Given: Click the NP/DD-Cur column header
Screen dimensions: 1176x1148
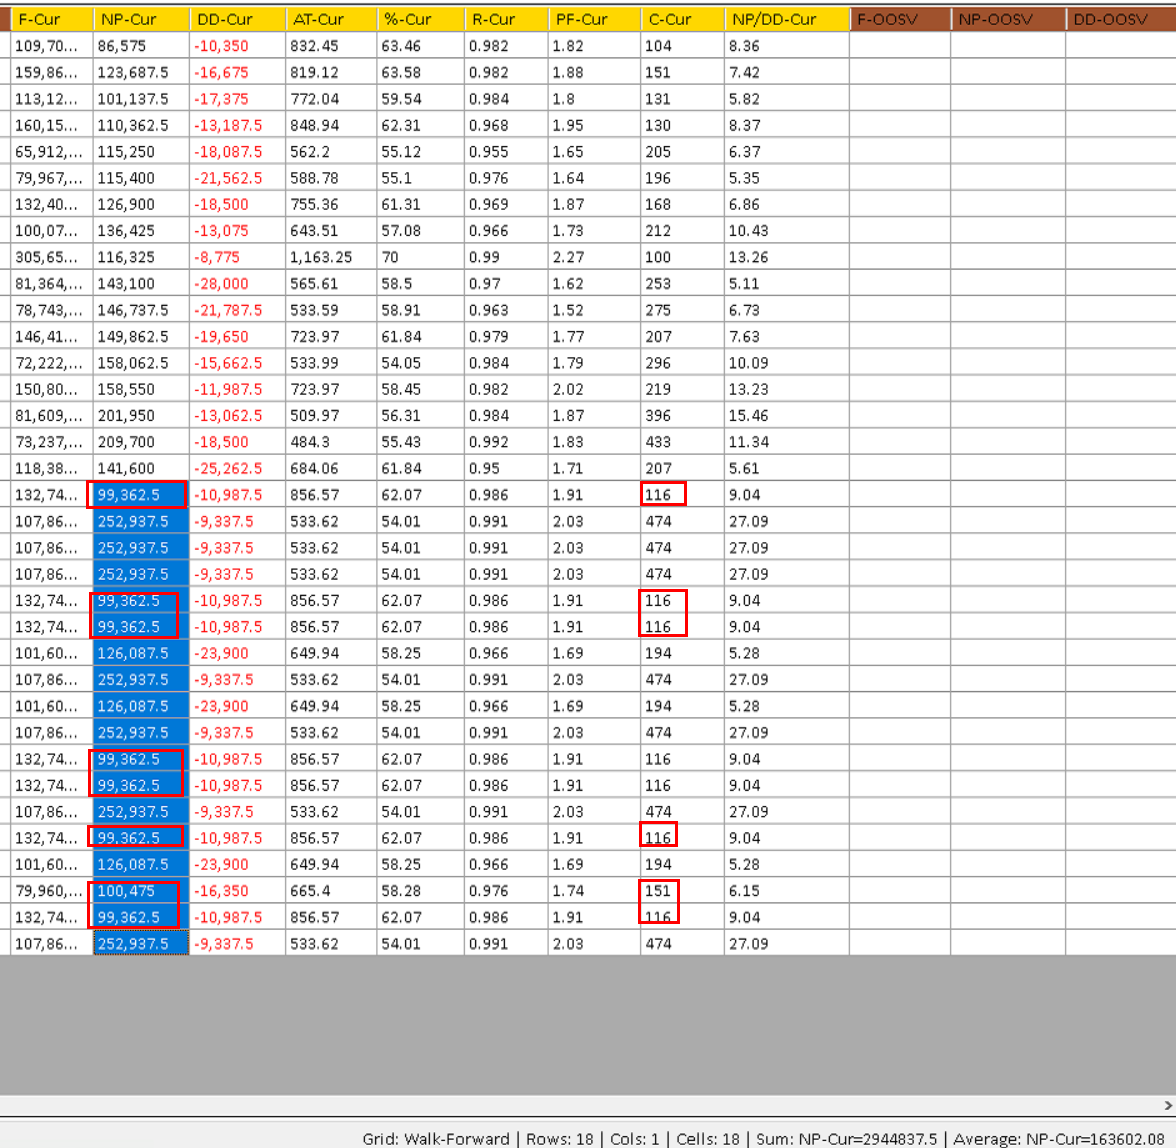Looking at the screenshot, I should tap(786, 19).
